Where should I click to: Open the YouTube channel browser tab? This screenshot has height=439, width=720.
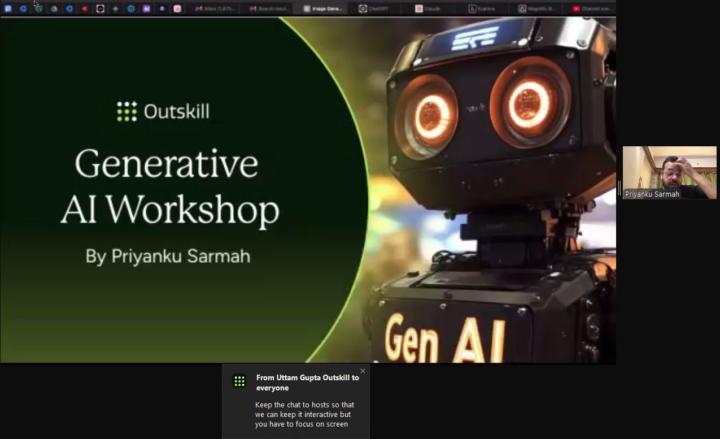coord(593,8)
